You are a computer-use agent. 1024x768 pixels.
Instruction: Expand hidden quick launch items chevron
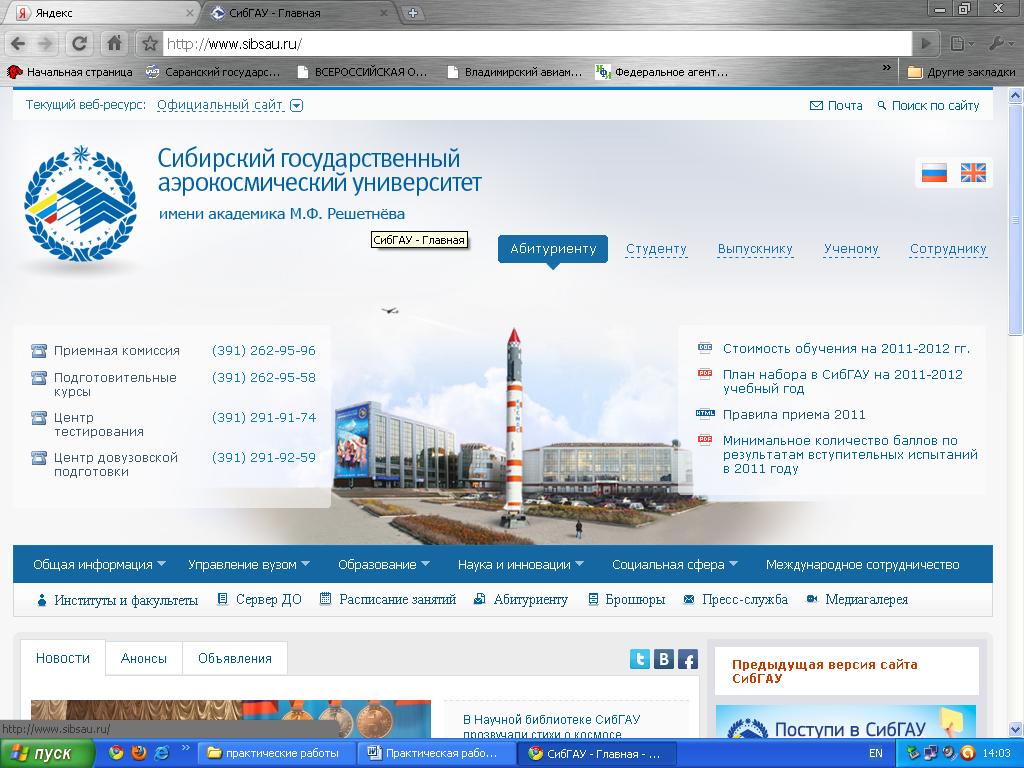click(185, 748)
